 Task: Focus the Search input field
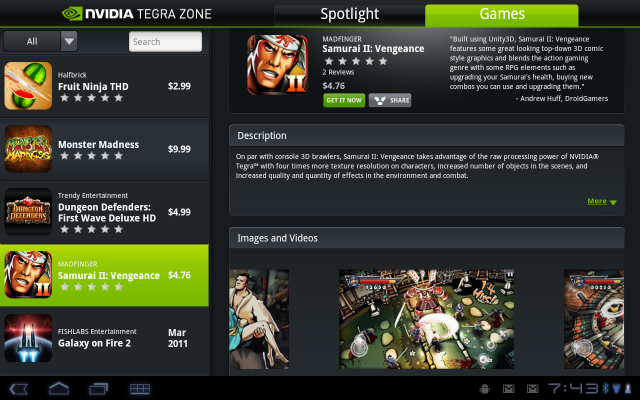165,42
